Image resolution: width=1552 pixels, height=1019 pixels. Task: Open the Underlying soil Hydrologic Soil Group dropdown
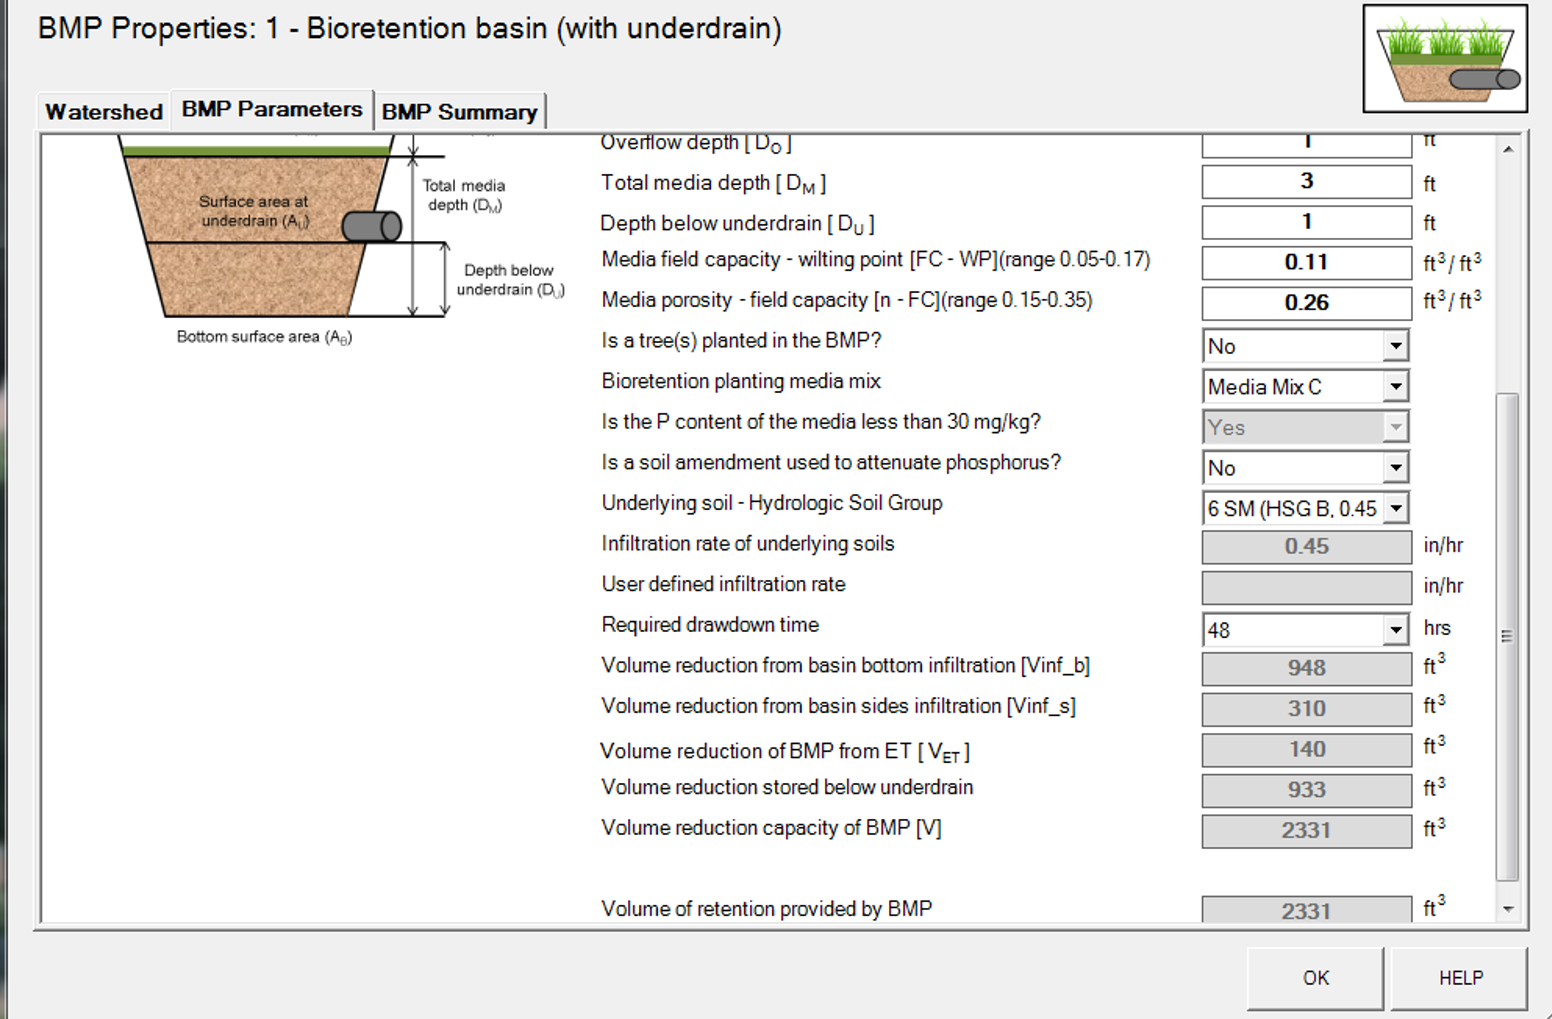click(x=1396, y=508)
